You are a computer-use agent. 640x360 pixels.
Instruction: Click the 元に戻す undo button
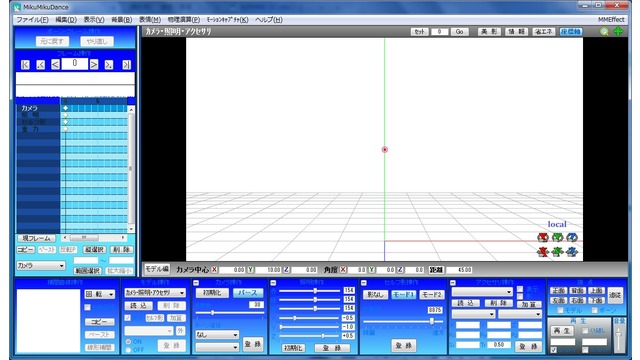pos(52,41)
